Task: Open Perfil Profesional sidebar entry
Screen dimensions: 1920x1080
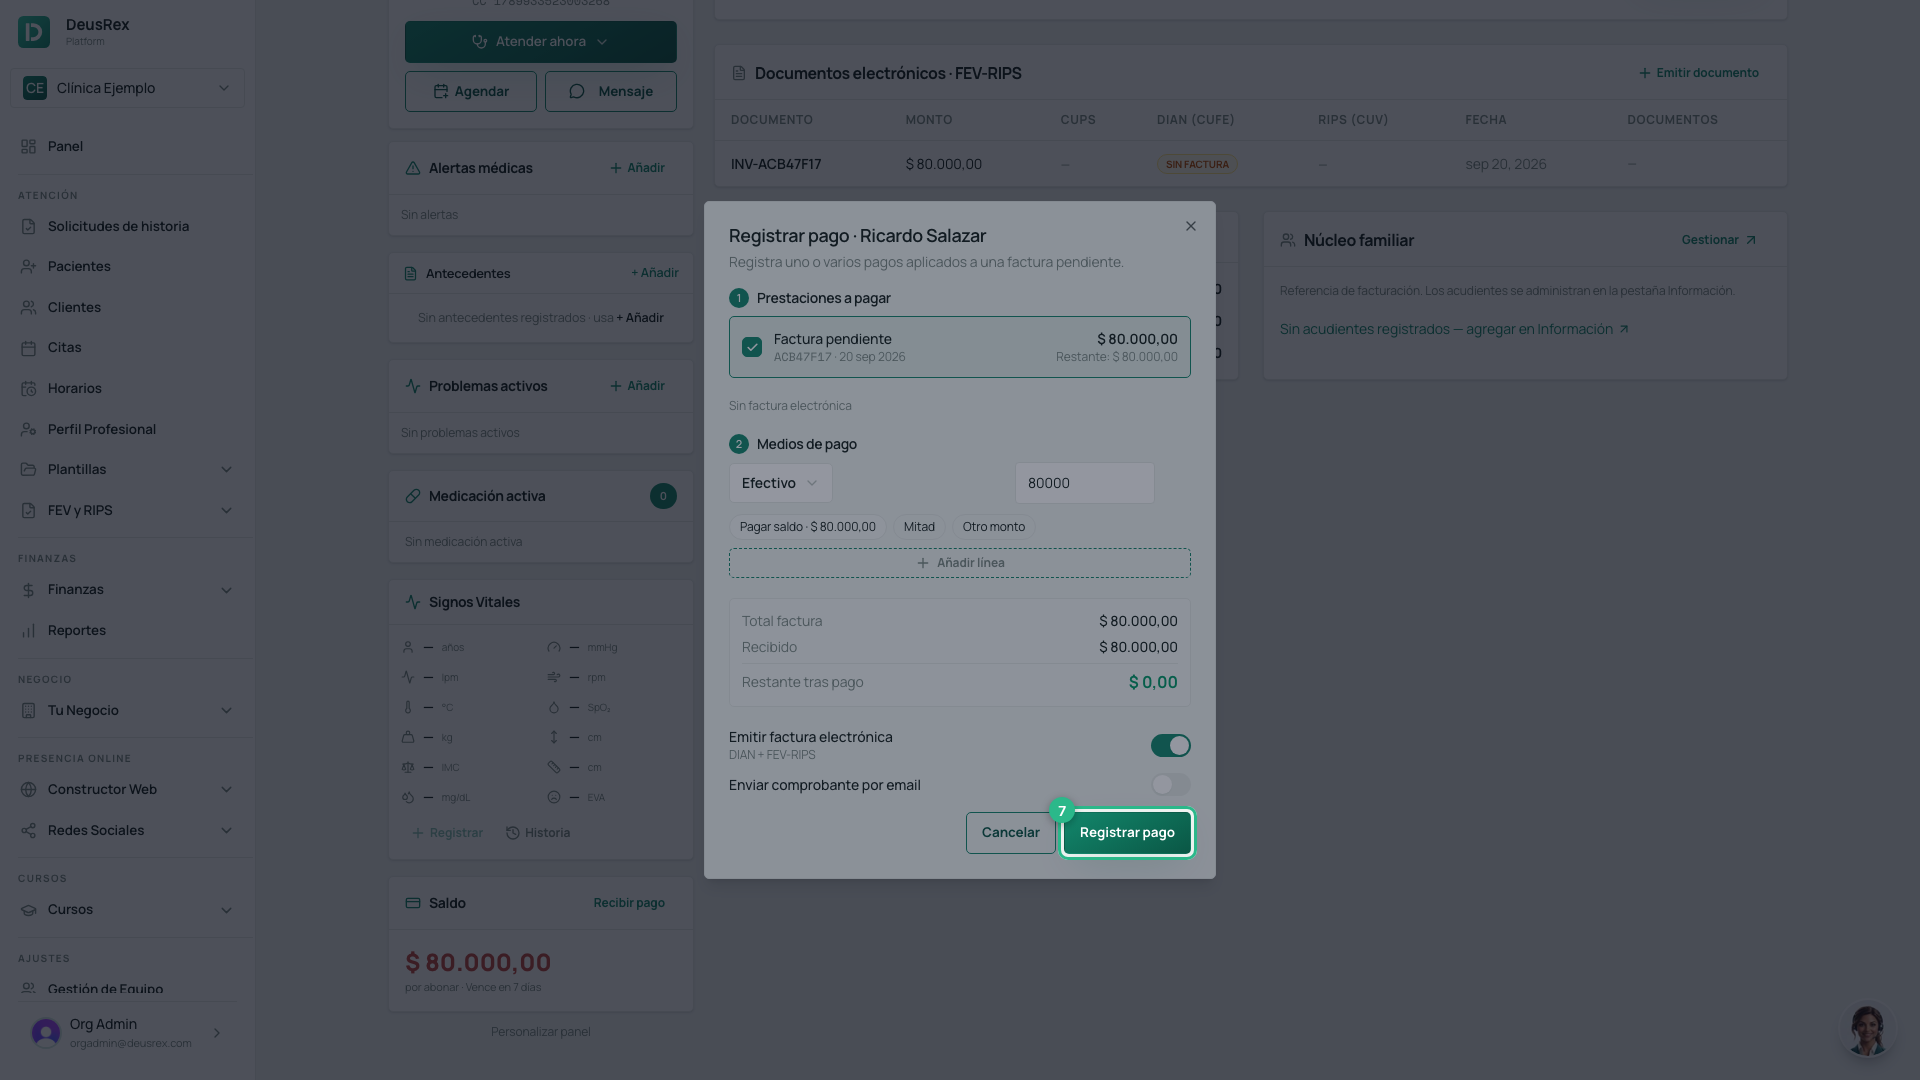Action: point(127,429)
